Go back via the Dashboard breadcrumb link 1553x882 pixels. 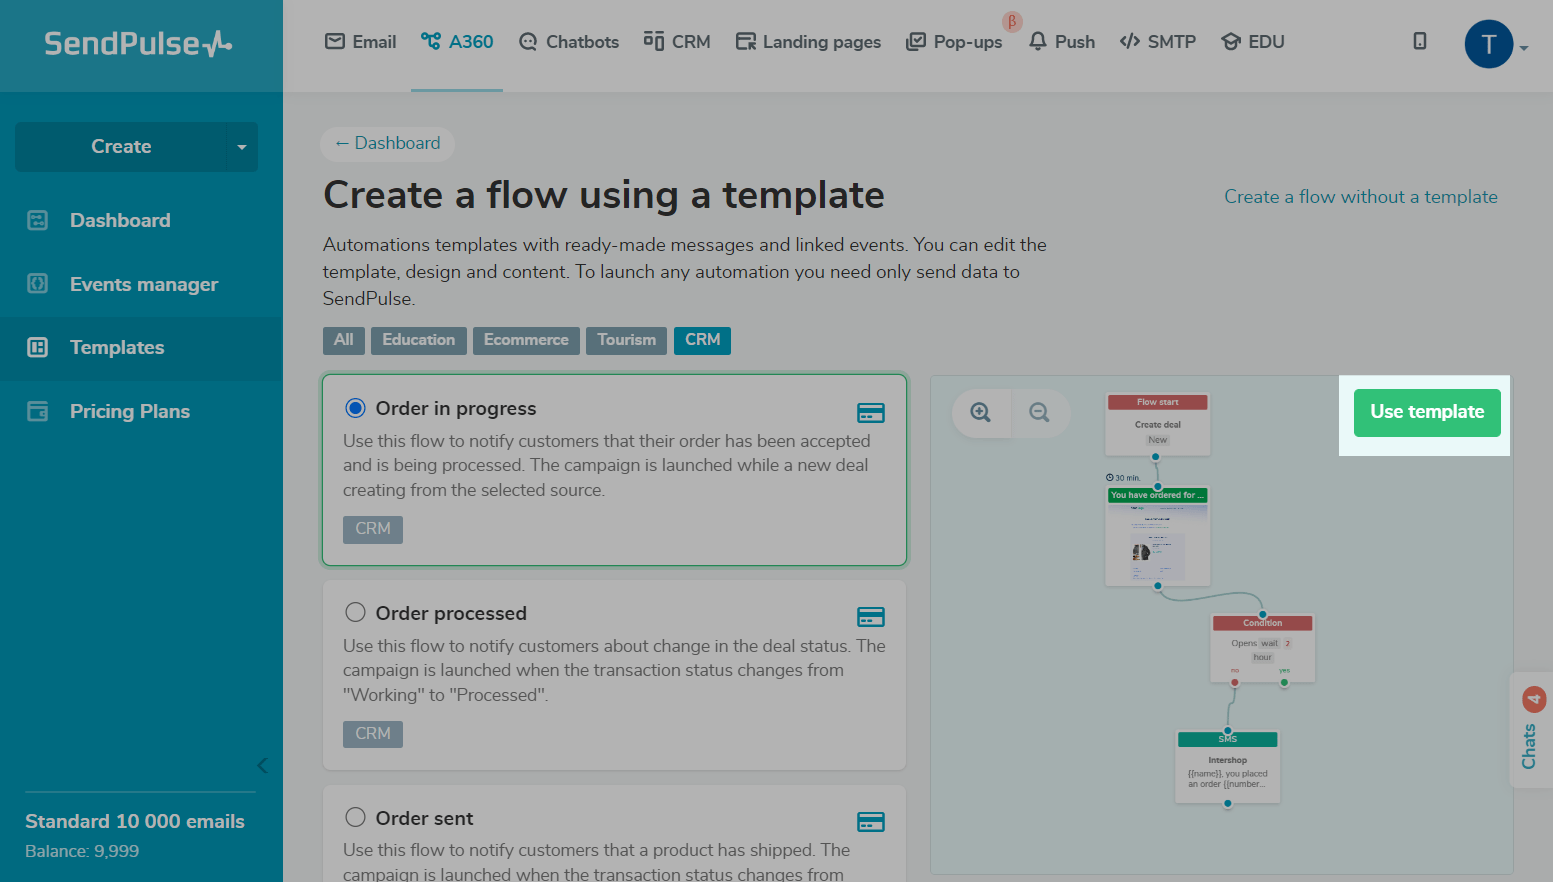[387, 143]
